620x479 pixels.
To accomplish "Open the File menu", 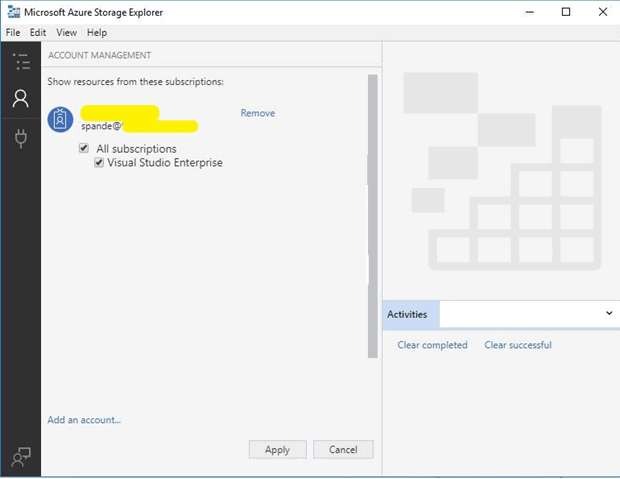I will (x=13, y=32).
